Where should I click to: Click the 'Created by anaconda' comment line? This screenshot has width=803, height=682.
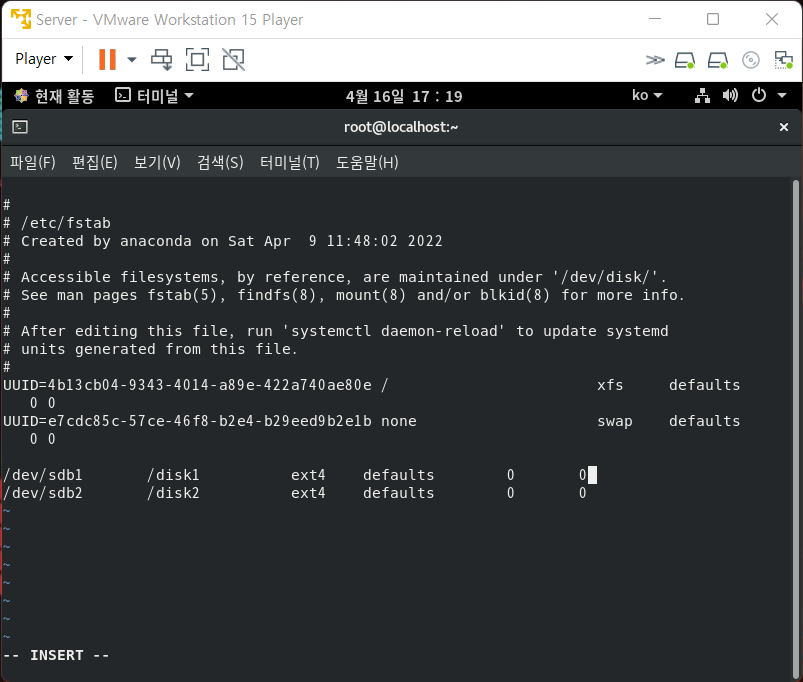tap(223, 241)
